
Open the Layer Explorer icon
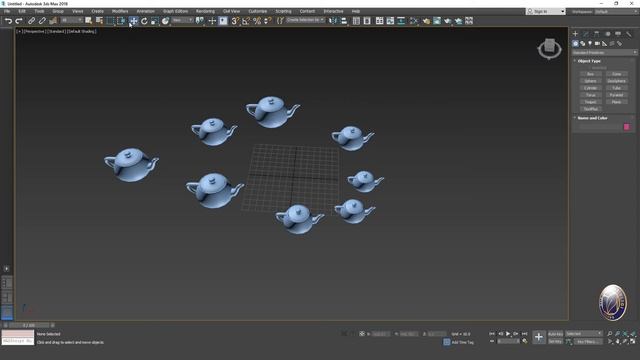pos(367,21)
